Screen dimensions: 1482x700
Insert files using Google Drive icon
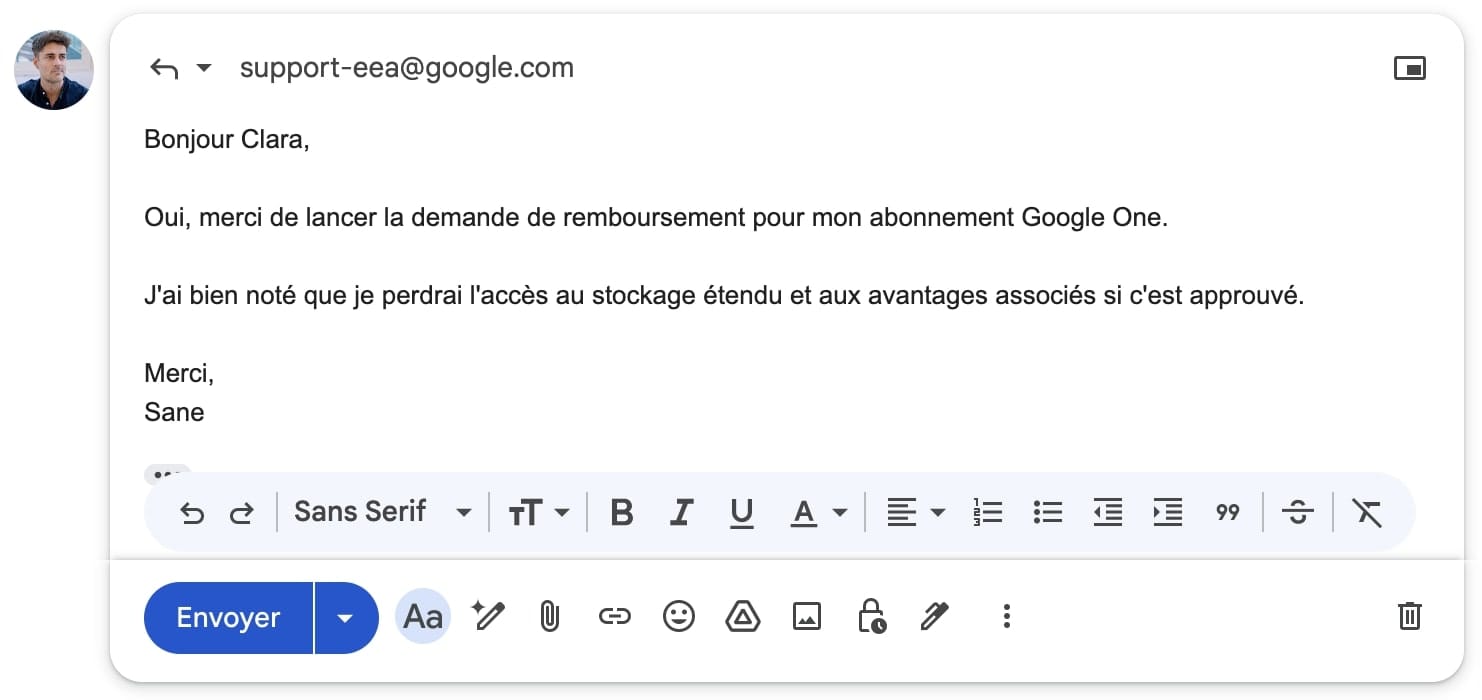point(742,617)
